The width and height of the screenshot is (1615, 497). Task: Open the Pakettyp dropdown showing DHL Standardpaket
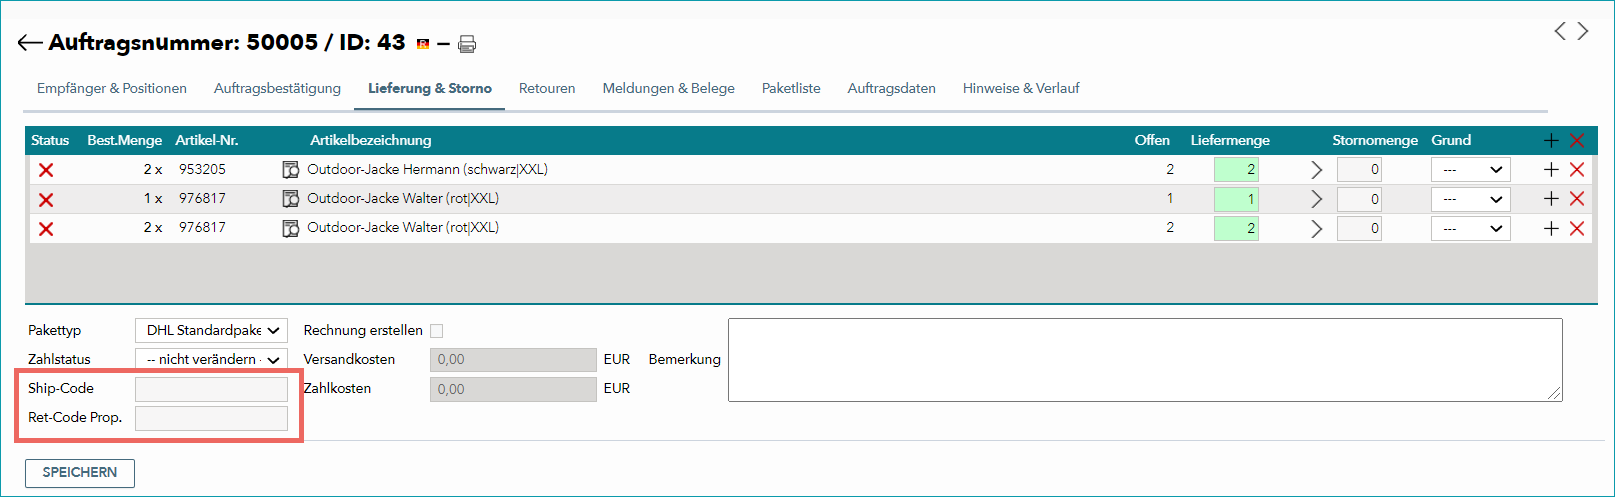tap(211, 330)
